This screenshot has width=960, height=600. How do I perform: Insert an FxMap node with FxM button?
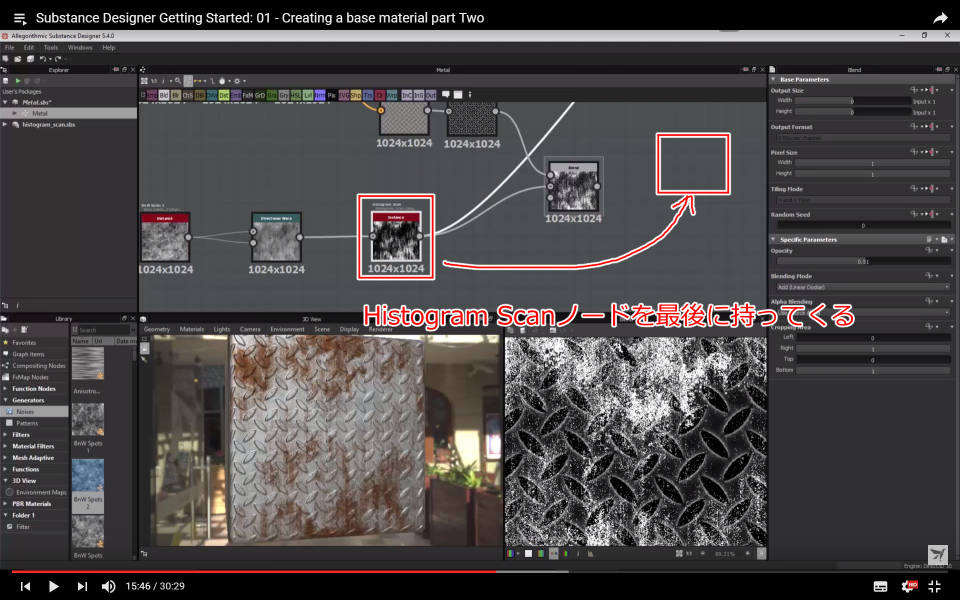[248, 96]
